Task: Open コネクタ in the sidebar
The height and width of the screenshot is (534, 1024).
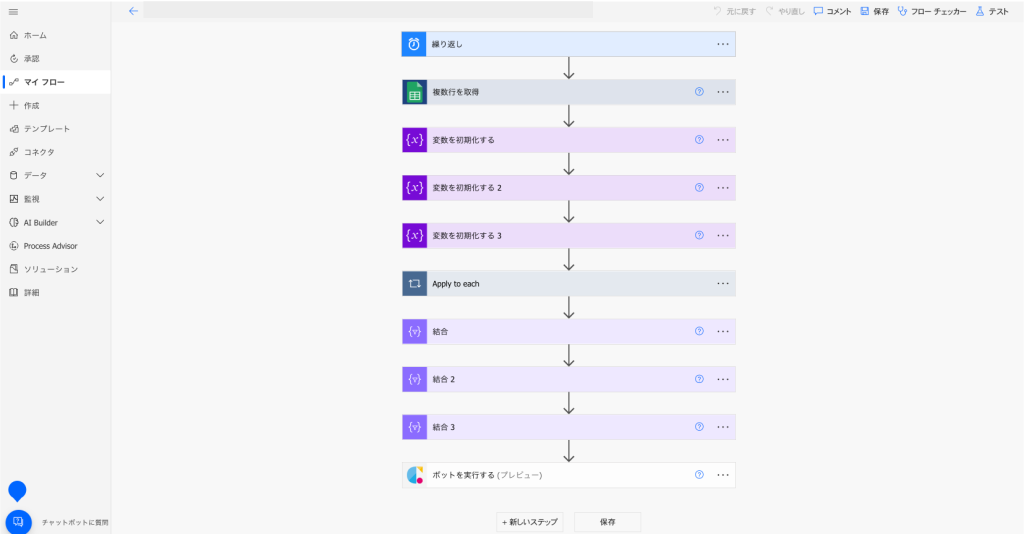Action: click(39, 152)
